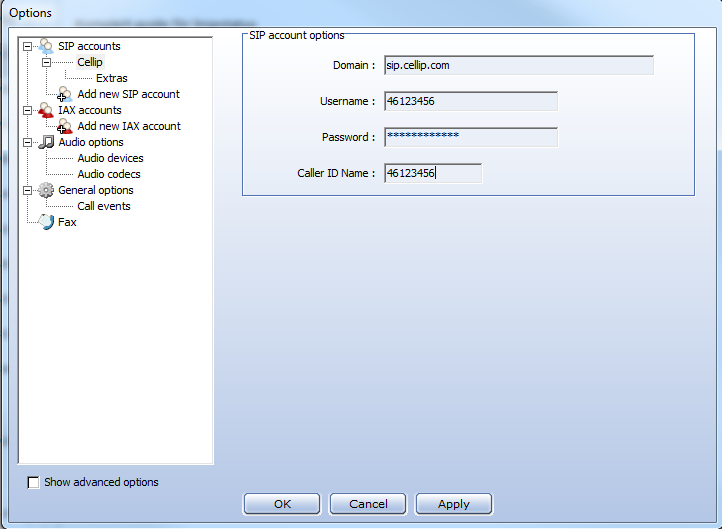Open the Audio devices settings
Screen dimensions: 722x529
point(111,158)
